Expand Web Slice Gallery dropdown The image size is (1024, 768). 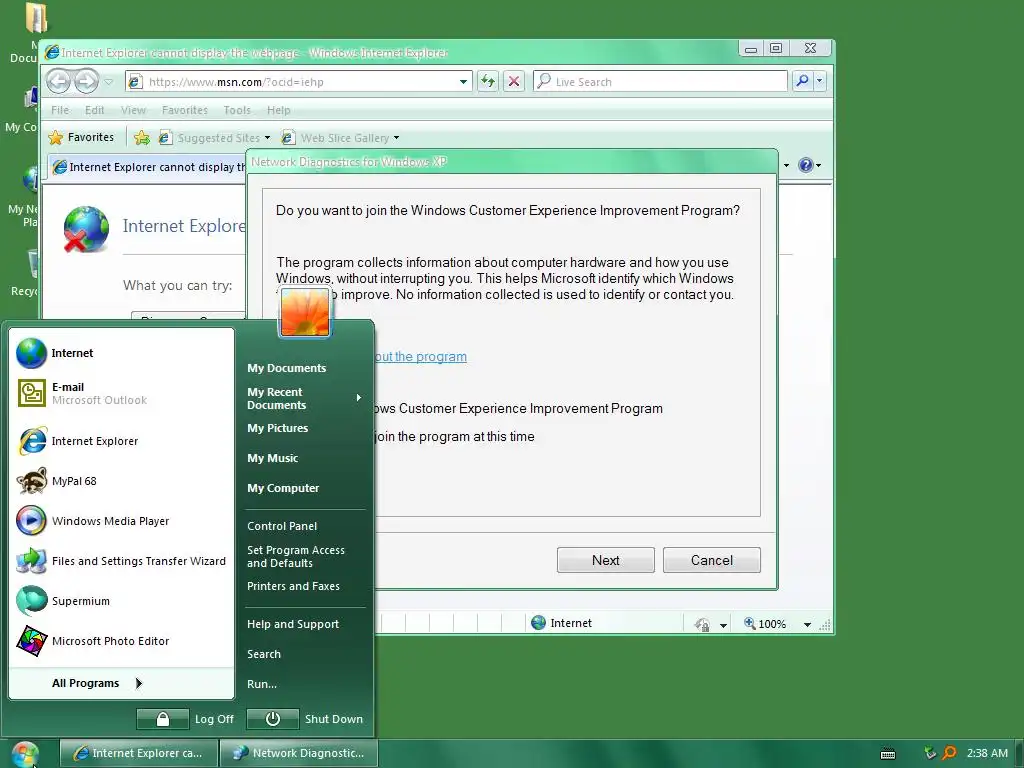(396, 138)
